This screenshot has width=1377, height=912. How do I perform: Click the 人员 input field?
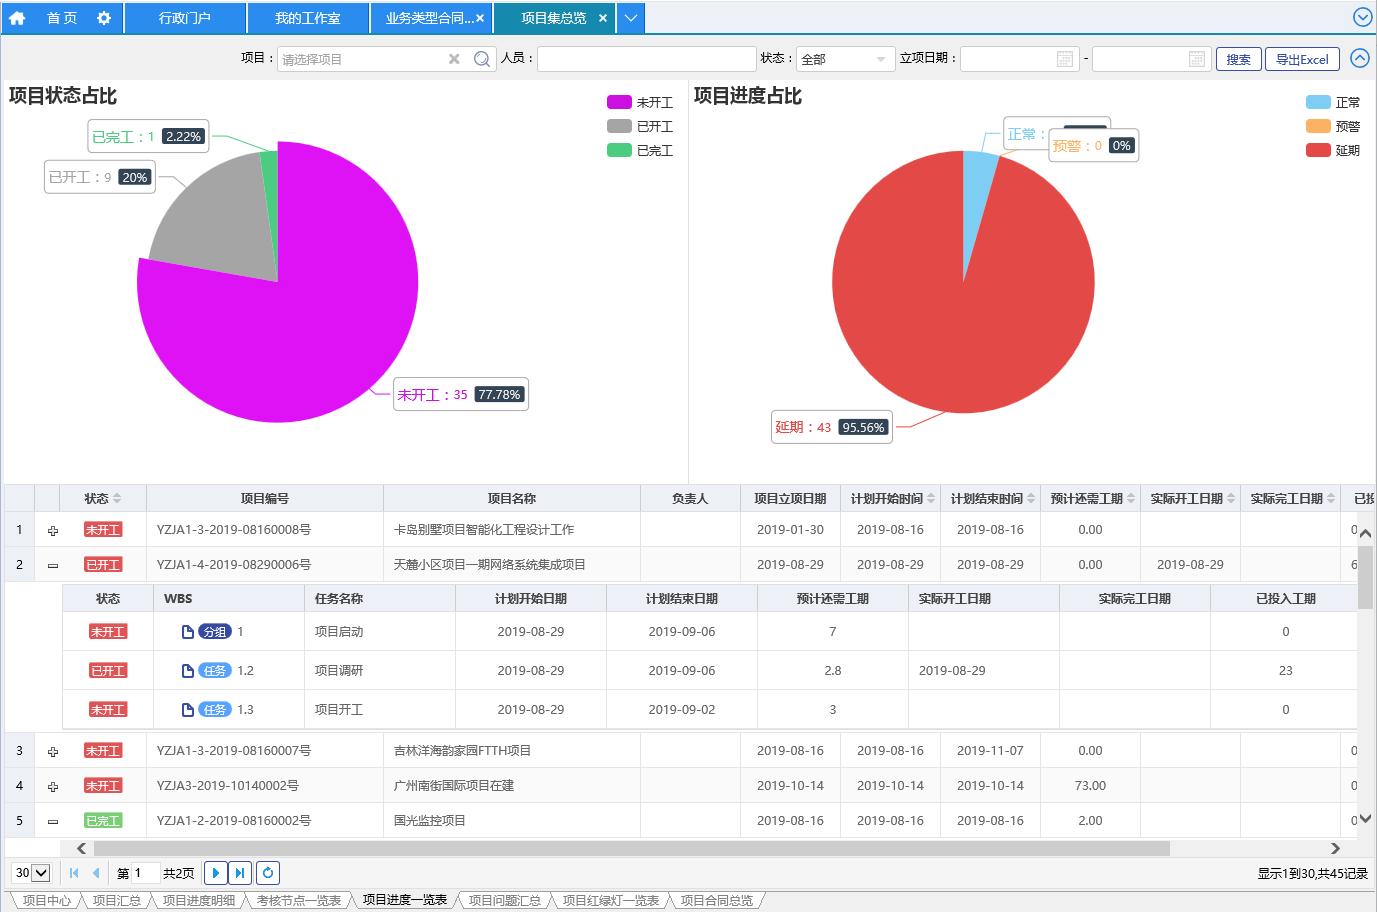(646, 59)
